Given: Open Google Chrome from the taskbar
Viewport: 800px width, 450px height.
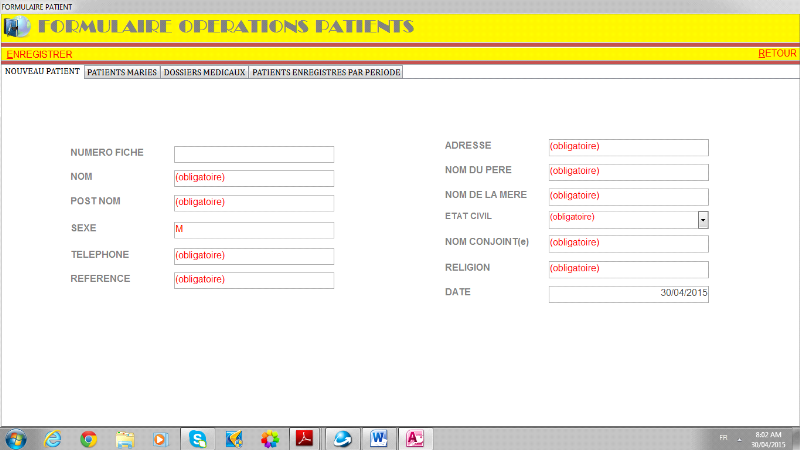Looking at the screenshot, I should click(x=89, y=439).
